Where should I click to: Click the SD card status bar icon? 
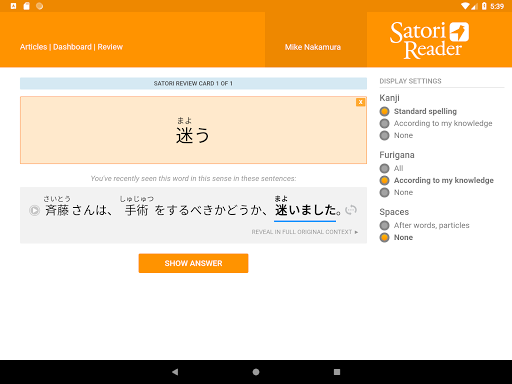[26, 6]
